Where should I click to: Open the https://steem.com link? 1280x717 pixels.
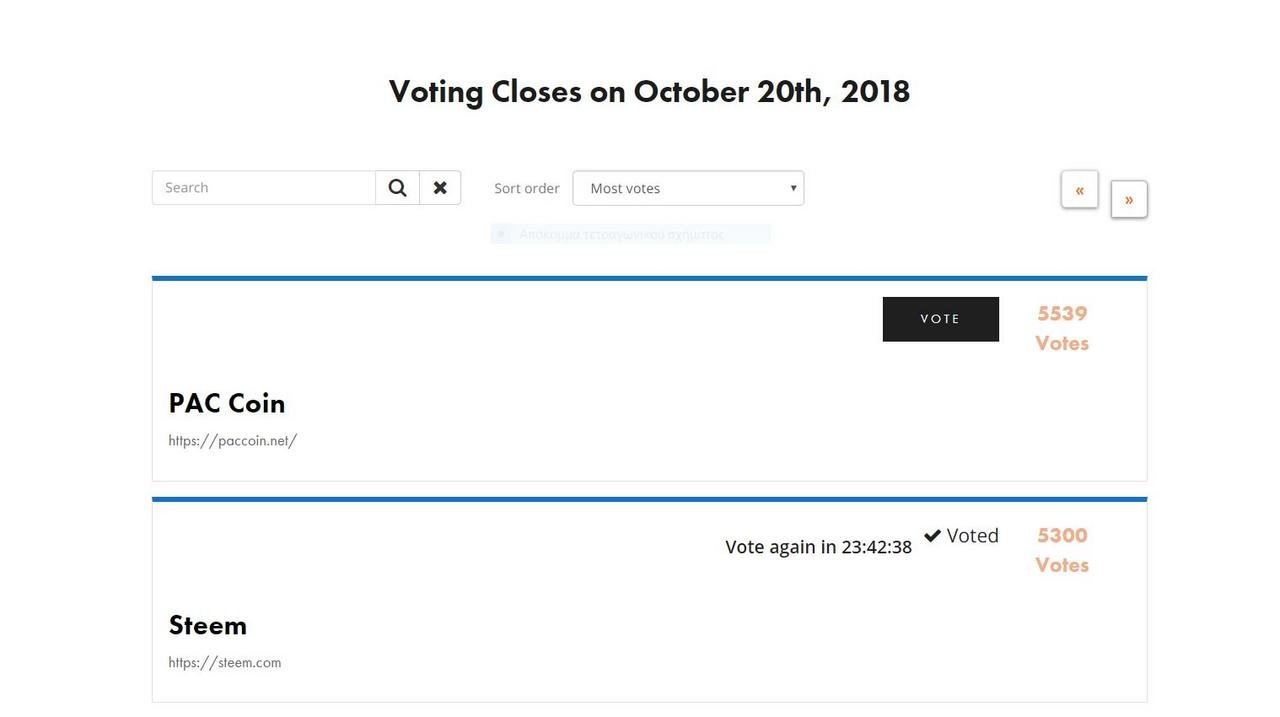point(225,662)
